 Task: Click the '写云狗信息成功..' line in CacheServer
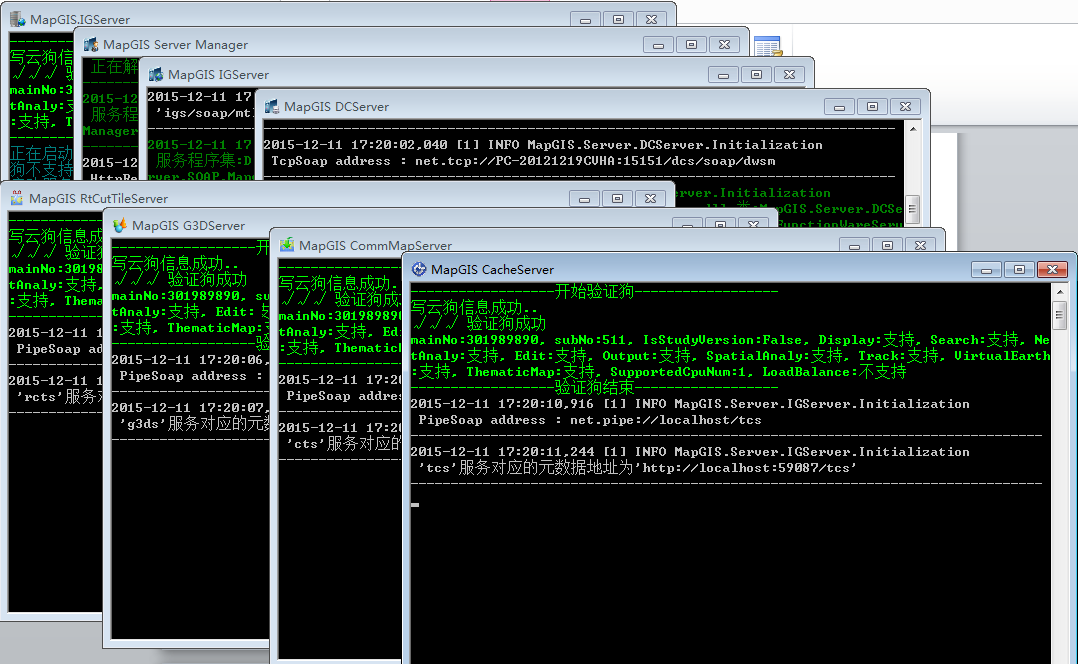pos(475,307)
